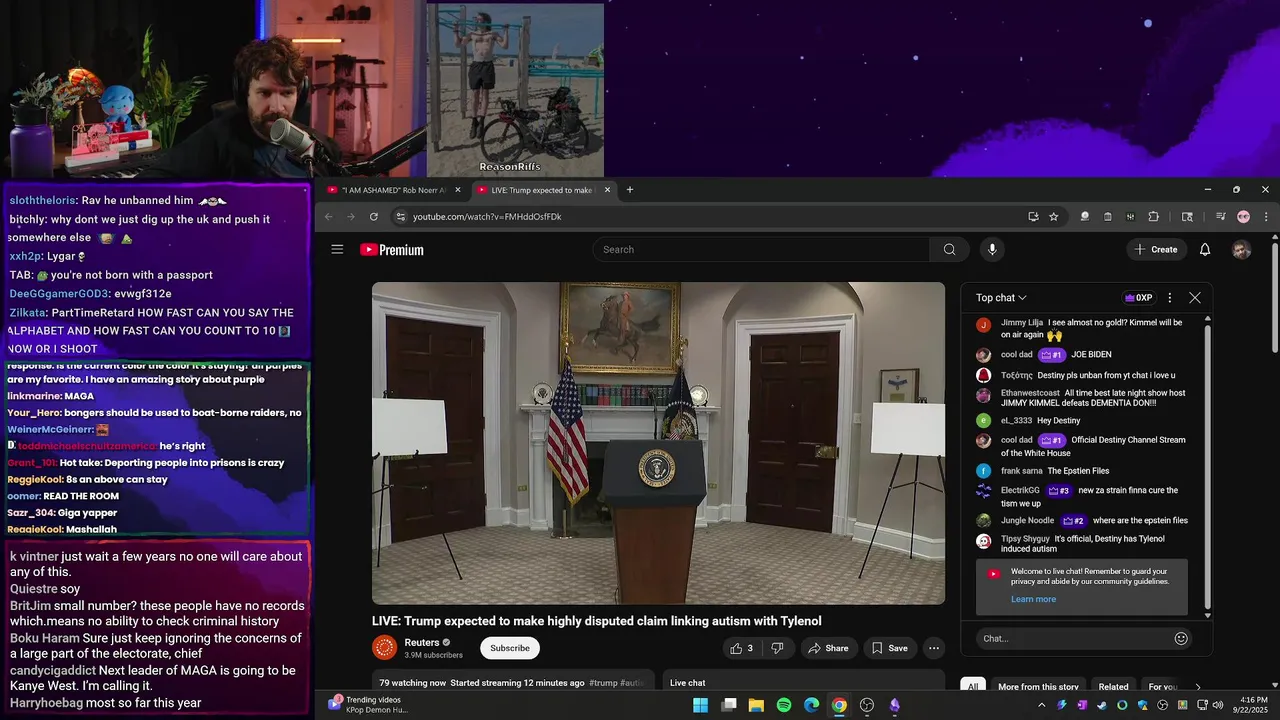
Task: Open the Learn more link in chat
Action: tap(1033, 599)
